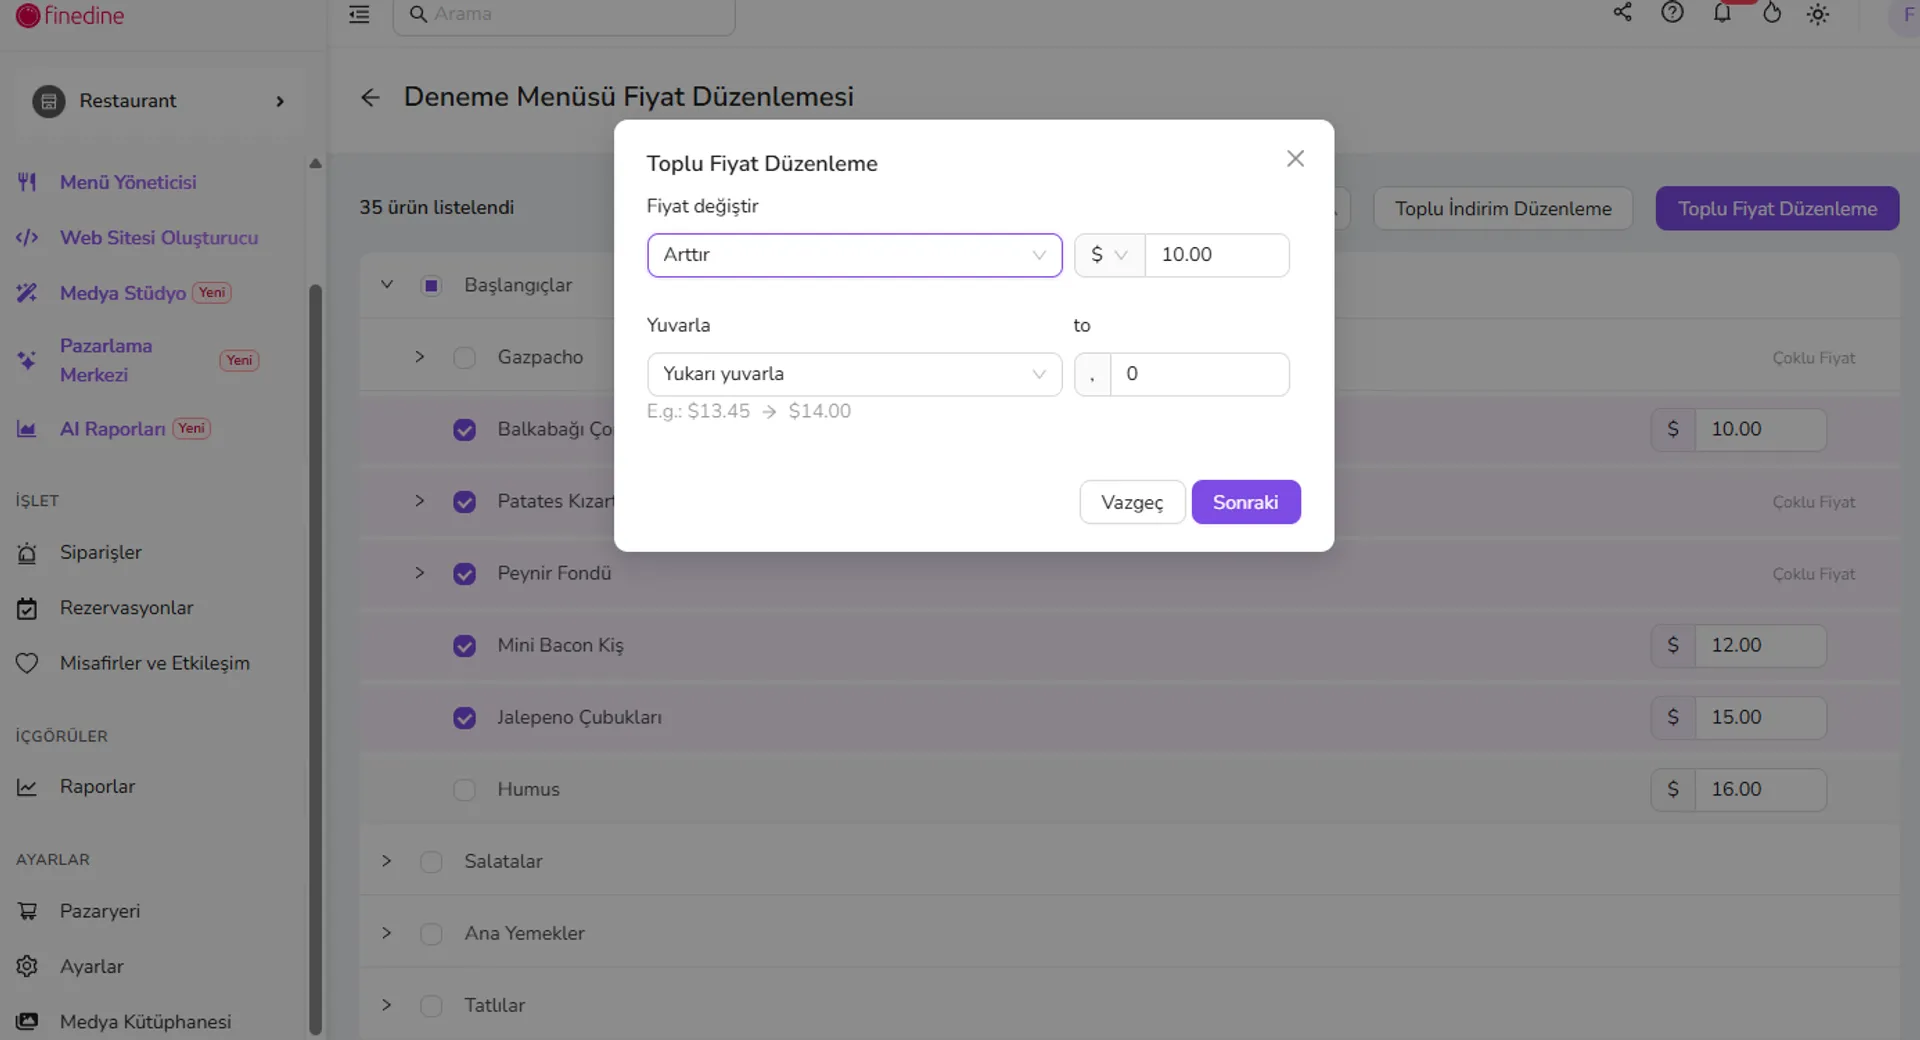Toggle the light theme sun icon
1920x1040 pixels.
[1818, 14]
